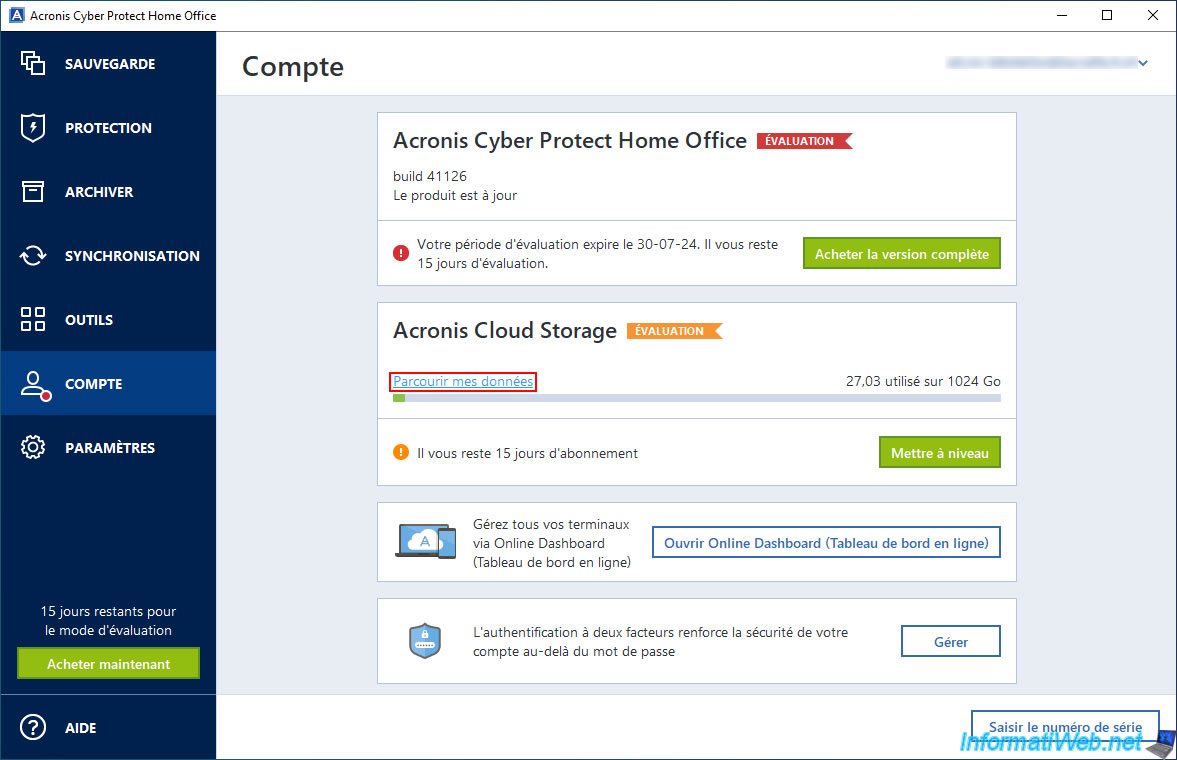Click 'Il vous reste 15 jours d'abonnement' text

tap(527, 453)
